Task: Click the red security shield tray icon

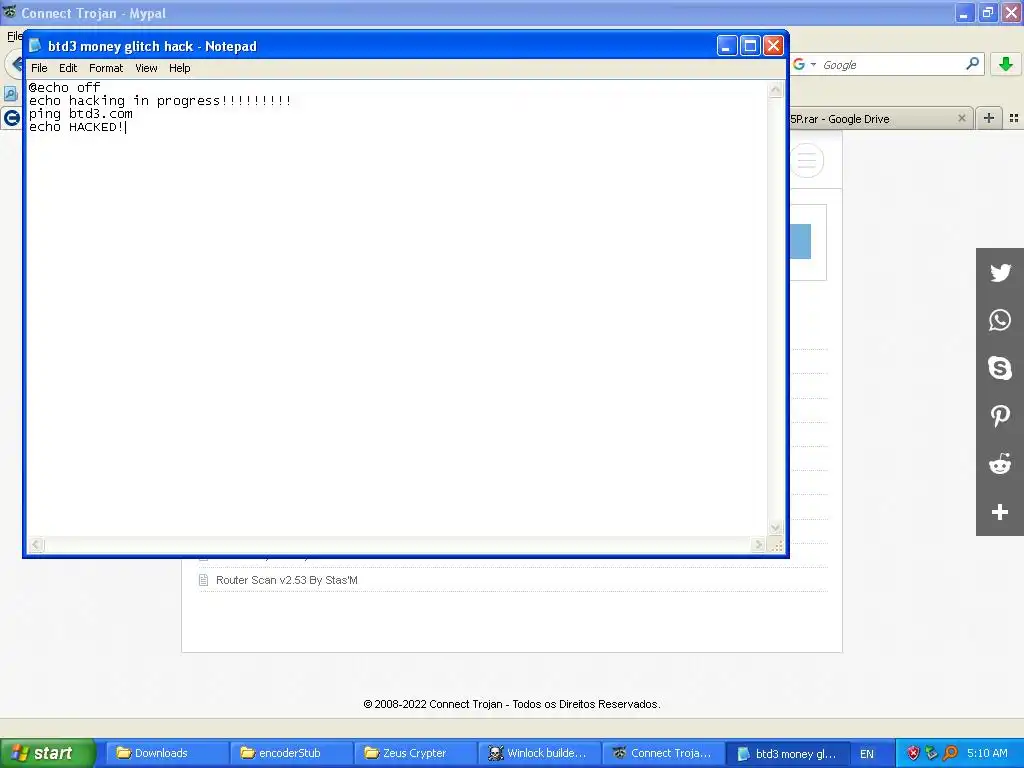Action: coord(914,754)
